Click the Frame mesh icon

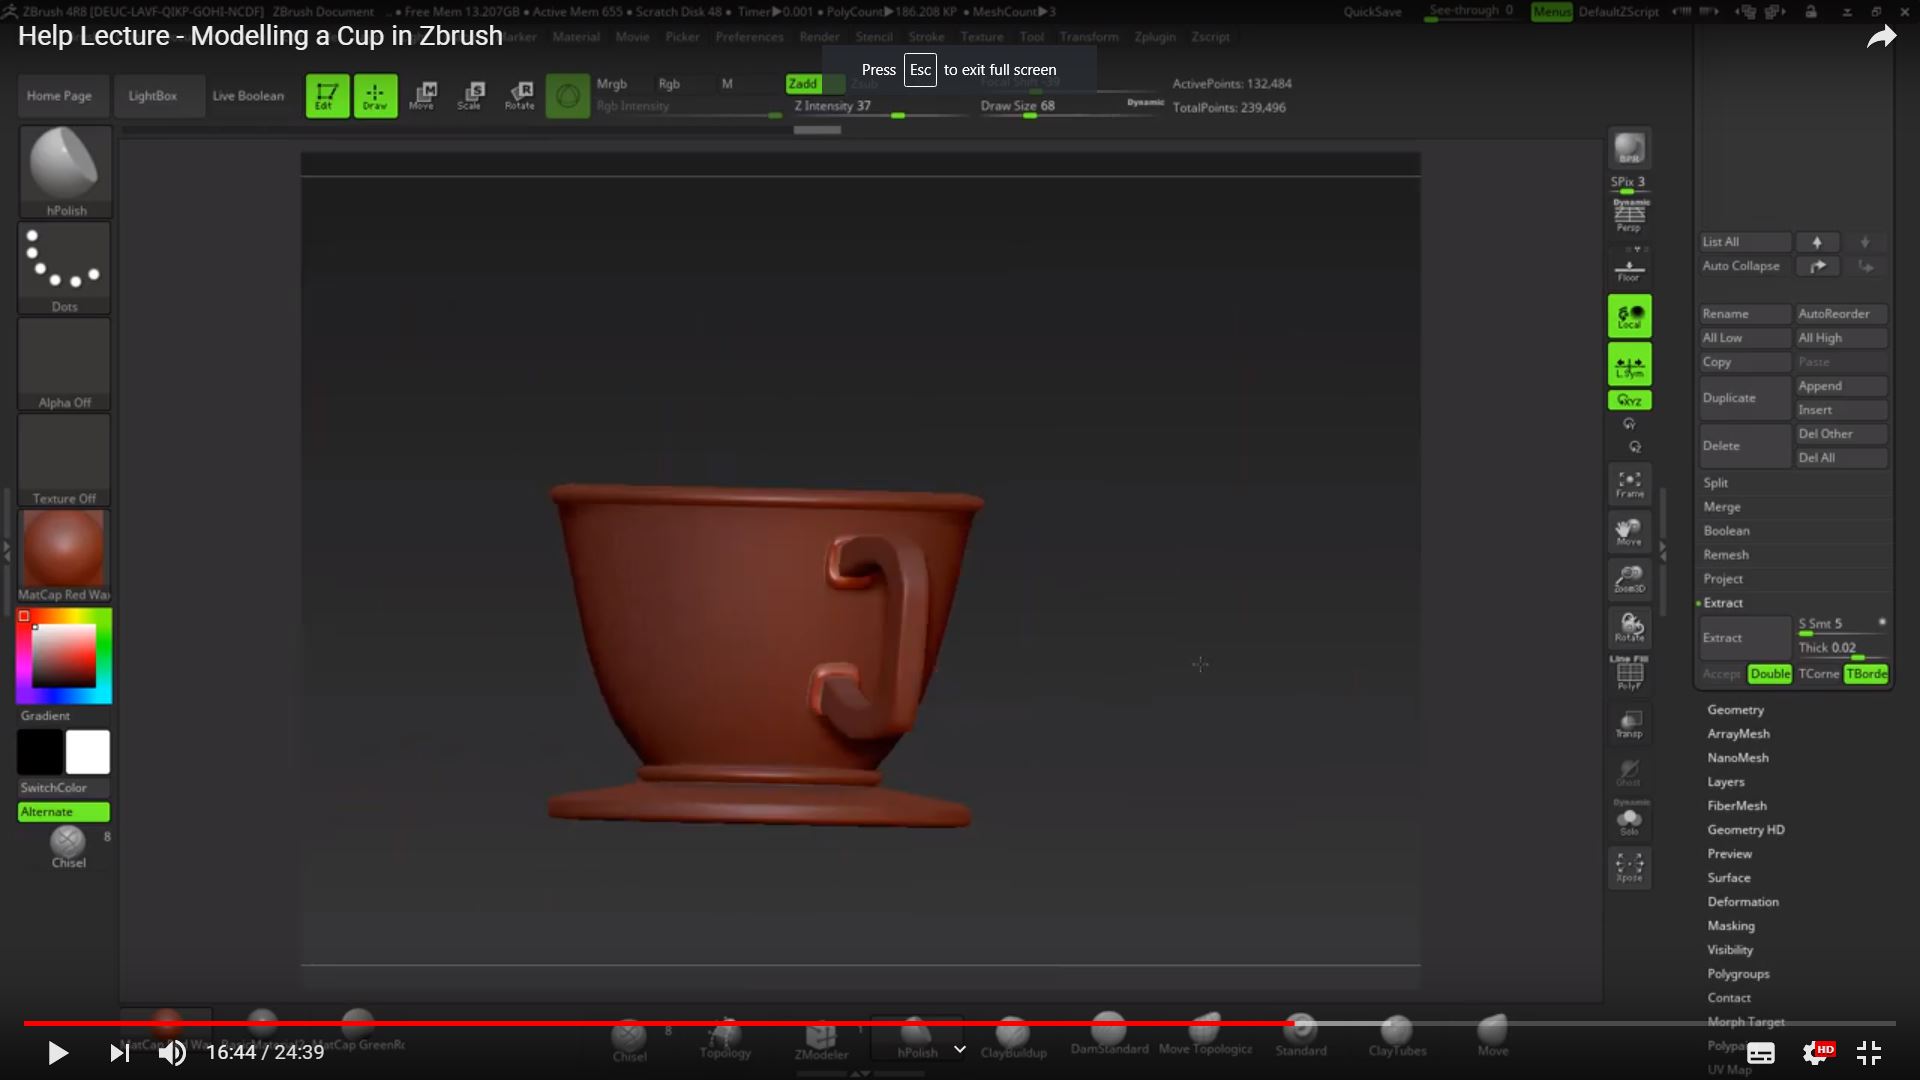pyautogui.click(x=1629, y=484)
